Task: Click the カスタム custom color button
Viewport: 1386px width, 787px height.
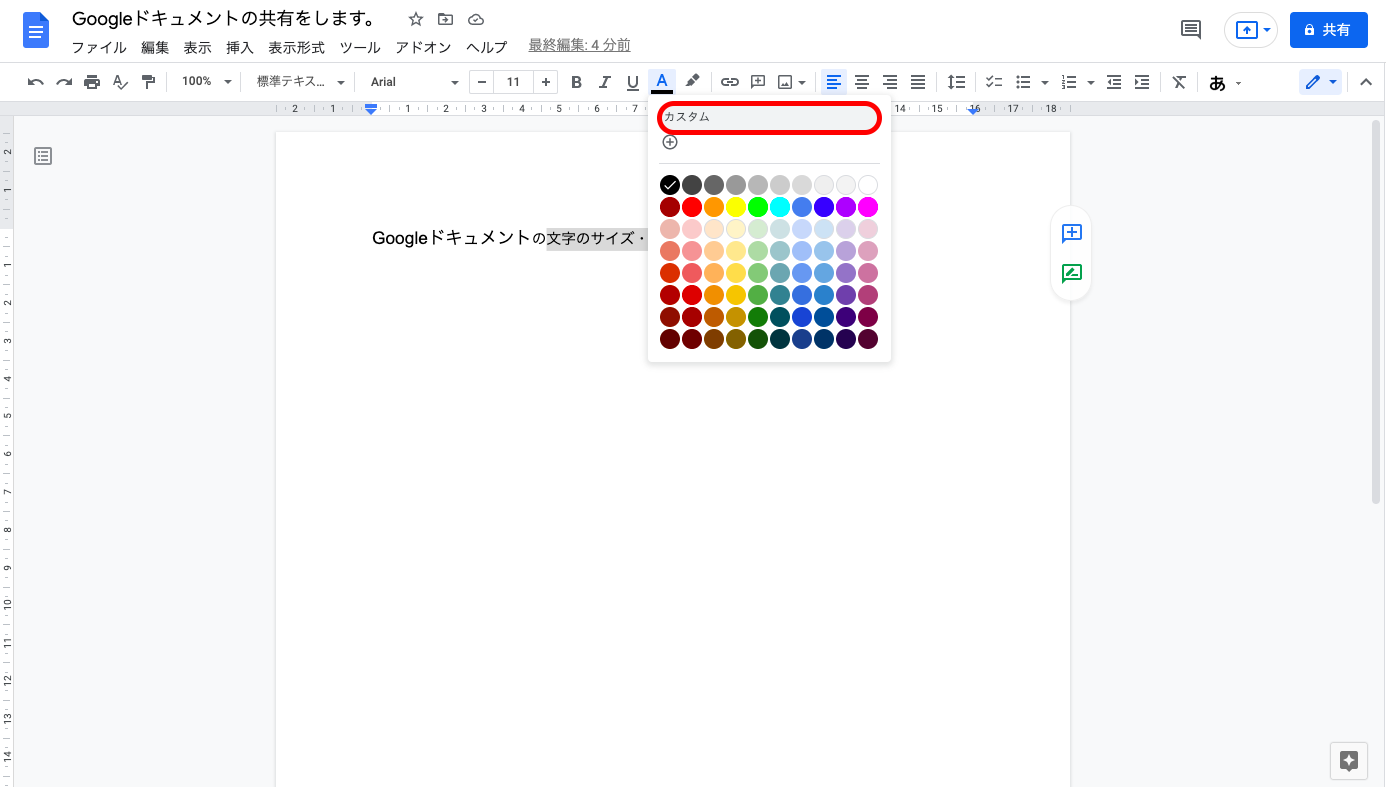Action: pyautogui.click(x=769, y=117)
